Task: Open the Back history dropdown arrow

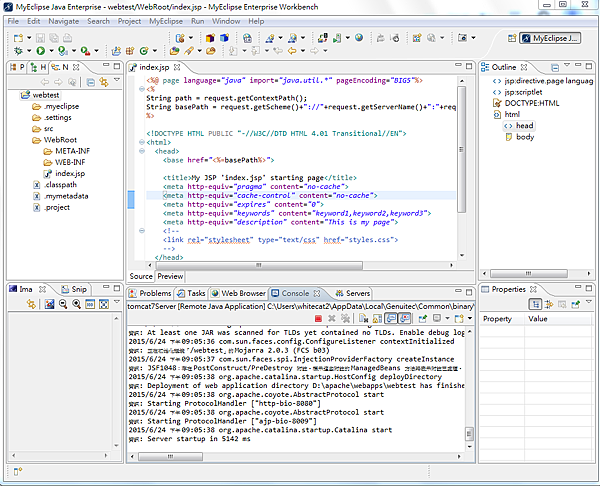Action: [303, 51]
